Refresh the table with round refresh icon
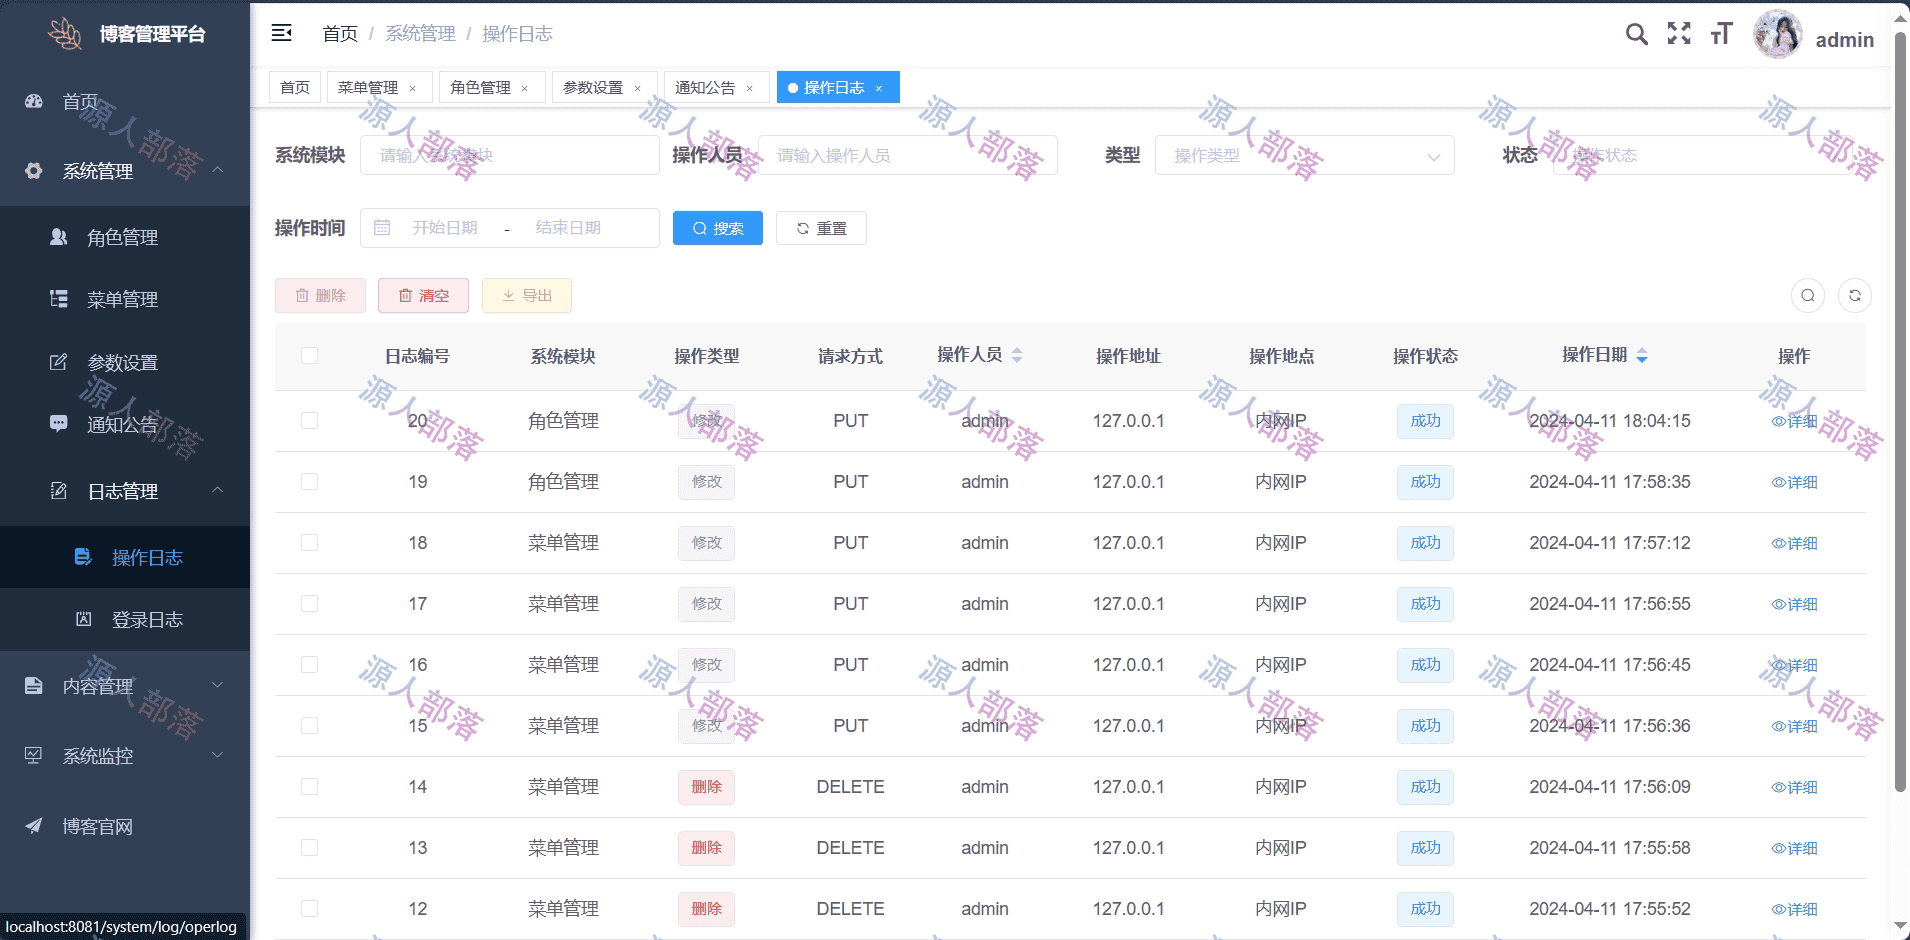The width and height of the screenshot is (1910, 940). pyautogui.click(x=1854, y=296)
